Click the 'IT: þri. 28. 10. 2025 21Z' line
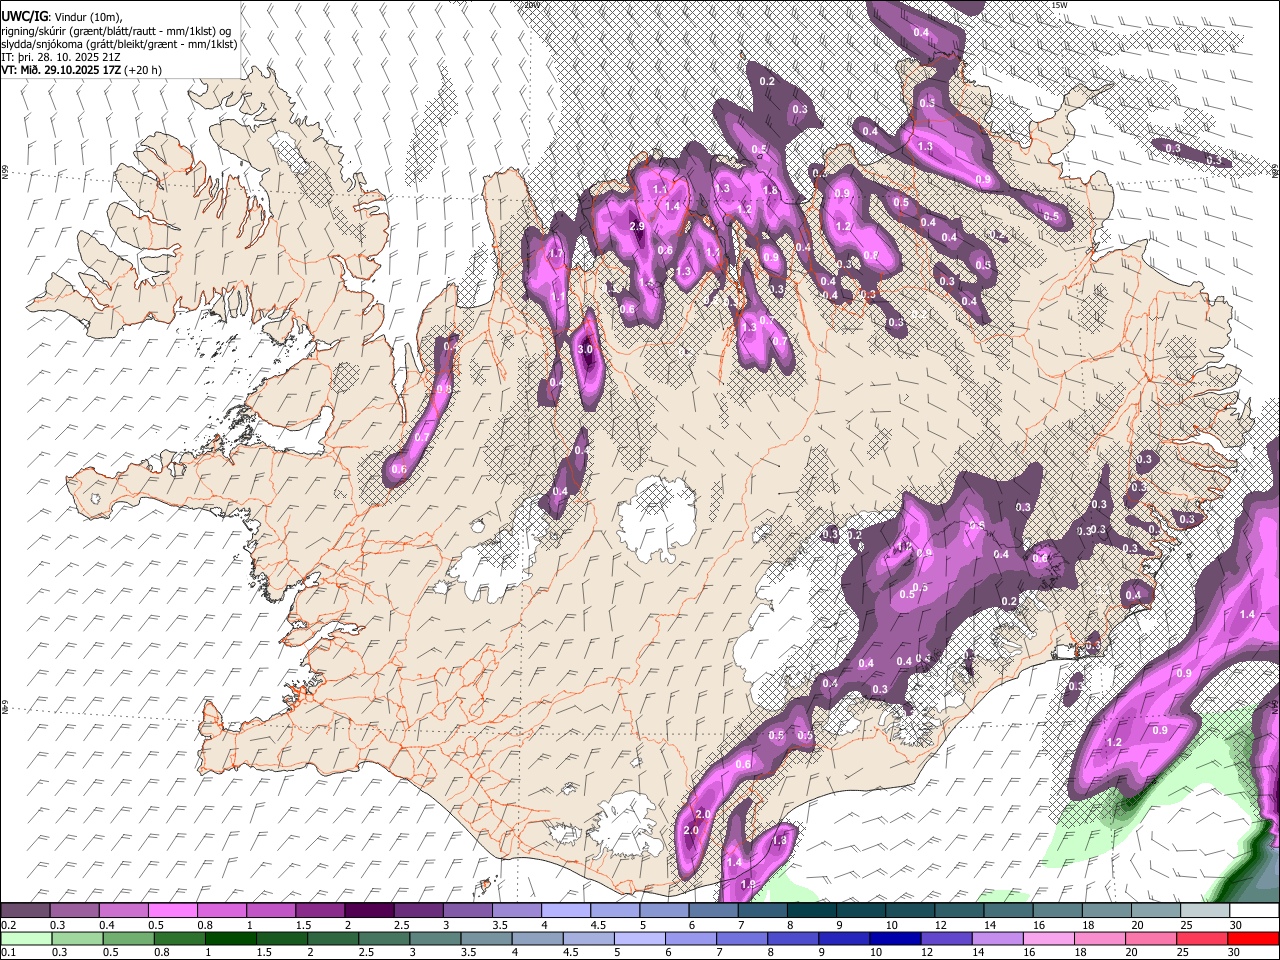This screenshot has width=1280, height=960. tap(62, 57)
